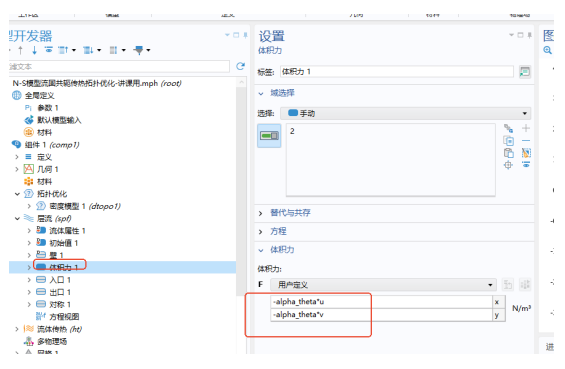Expand the 流体传热 (ht) tree node
This screenshot has width=565, height=369.
(x=17, y=329)
